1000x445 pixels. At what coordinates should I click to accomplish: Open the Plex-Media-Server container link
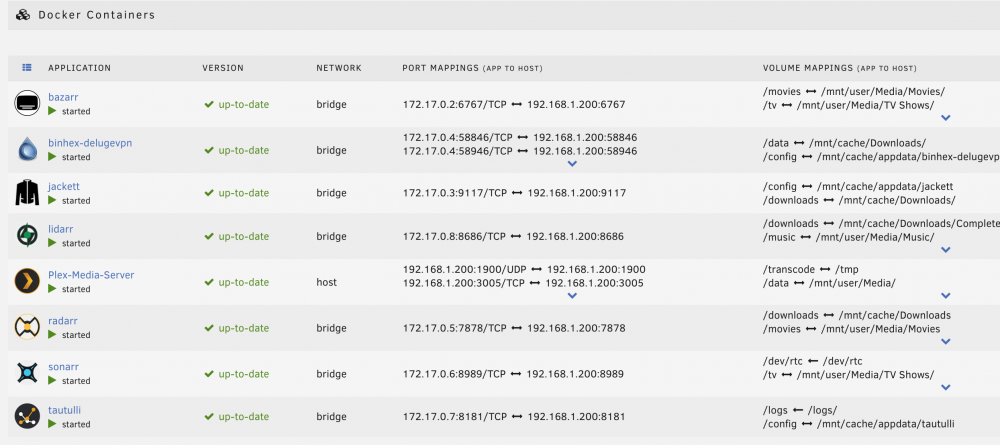(x=91, y=275)
